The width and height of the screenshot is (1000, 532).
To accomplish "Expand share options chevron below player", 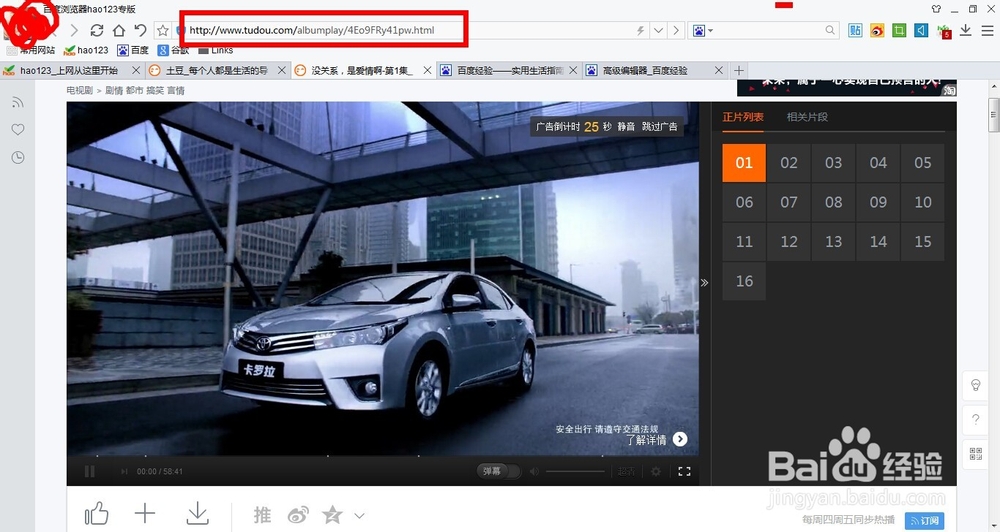I will pos(360,515).
